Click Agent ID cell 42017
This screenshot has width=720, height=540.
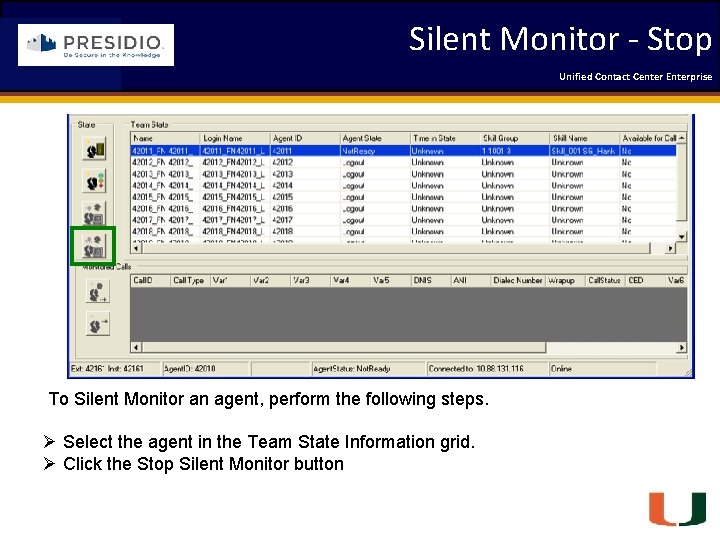click(305, 220)
